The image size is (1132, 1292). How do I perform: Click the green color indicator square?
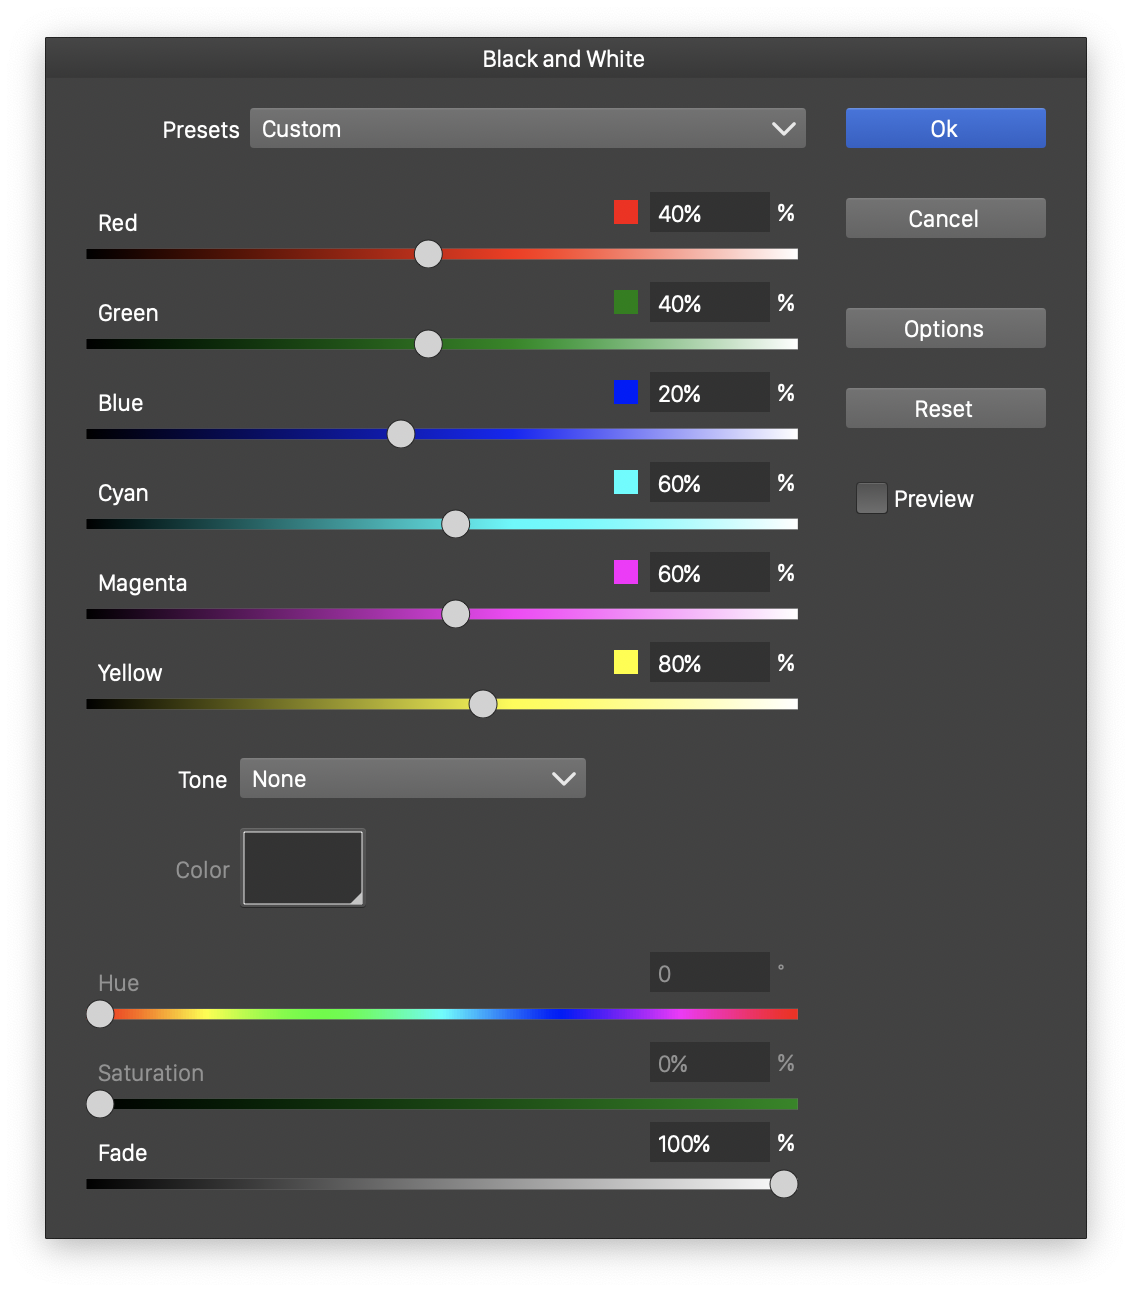pos(626,302)
